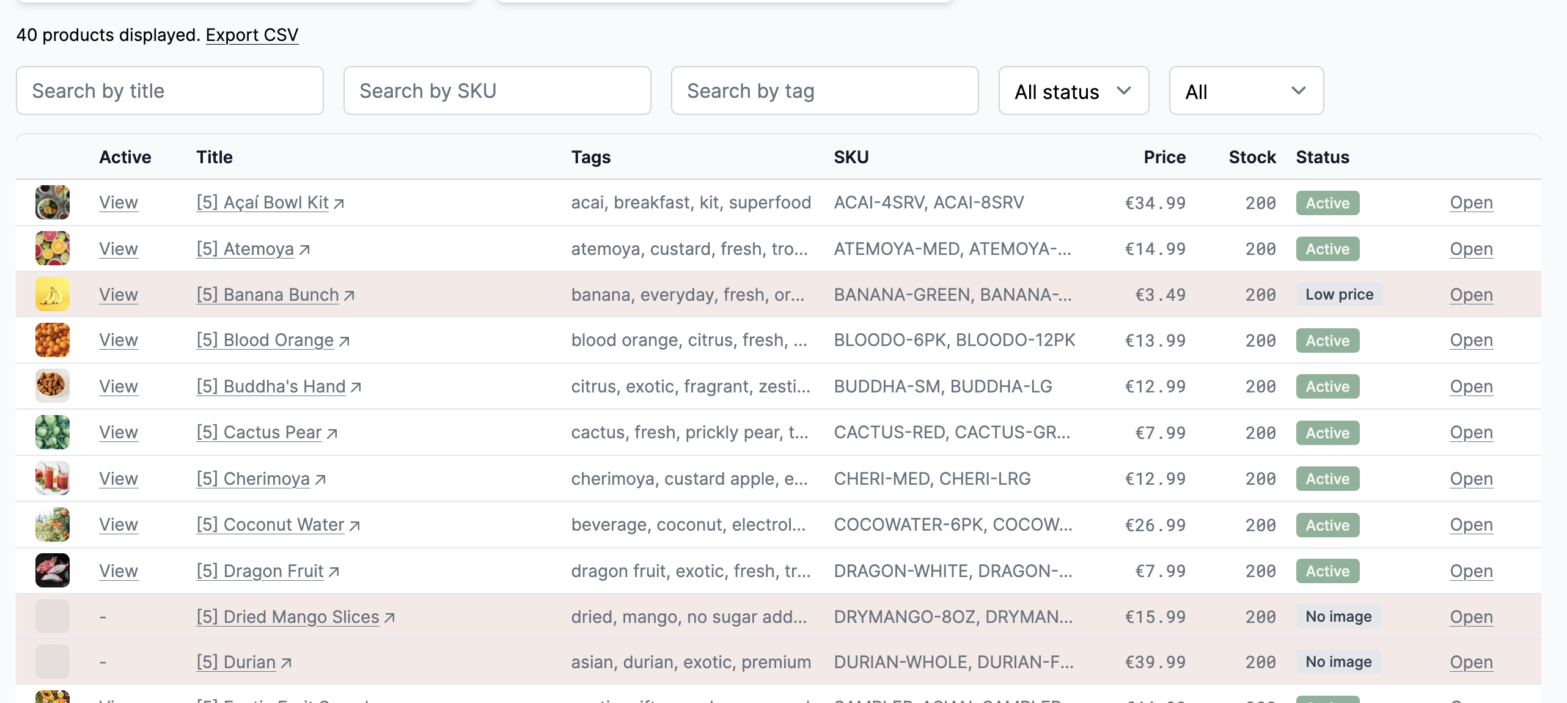View the Atemoya active listing
This screenshot has height=703, width=1567.
tap(118, 249)
